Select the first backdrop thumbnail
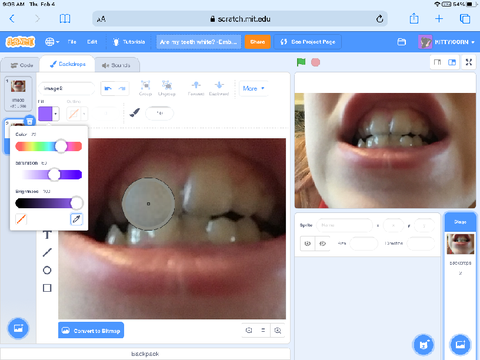480x360 pixels. (x=18, y=94)
